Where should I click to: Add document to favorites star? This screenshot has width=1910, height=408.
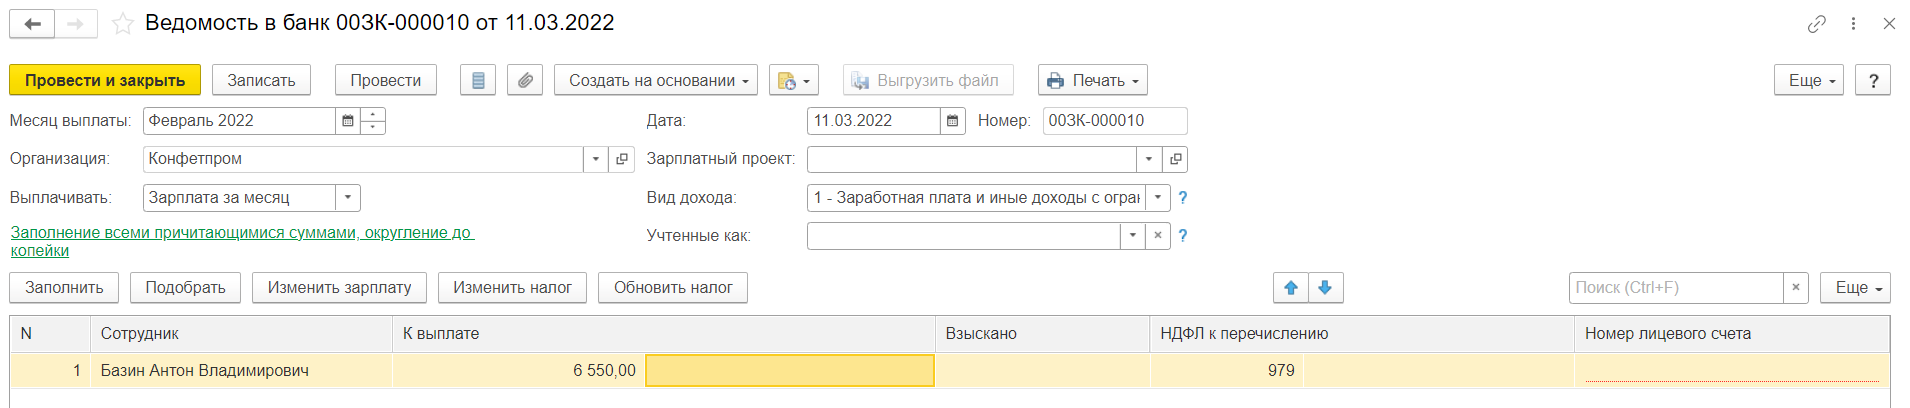[123, 24]
